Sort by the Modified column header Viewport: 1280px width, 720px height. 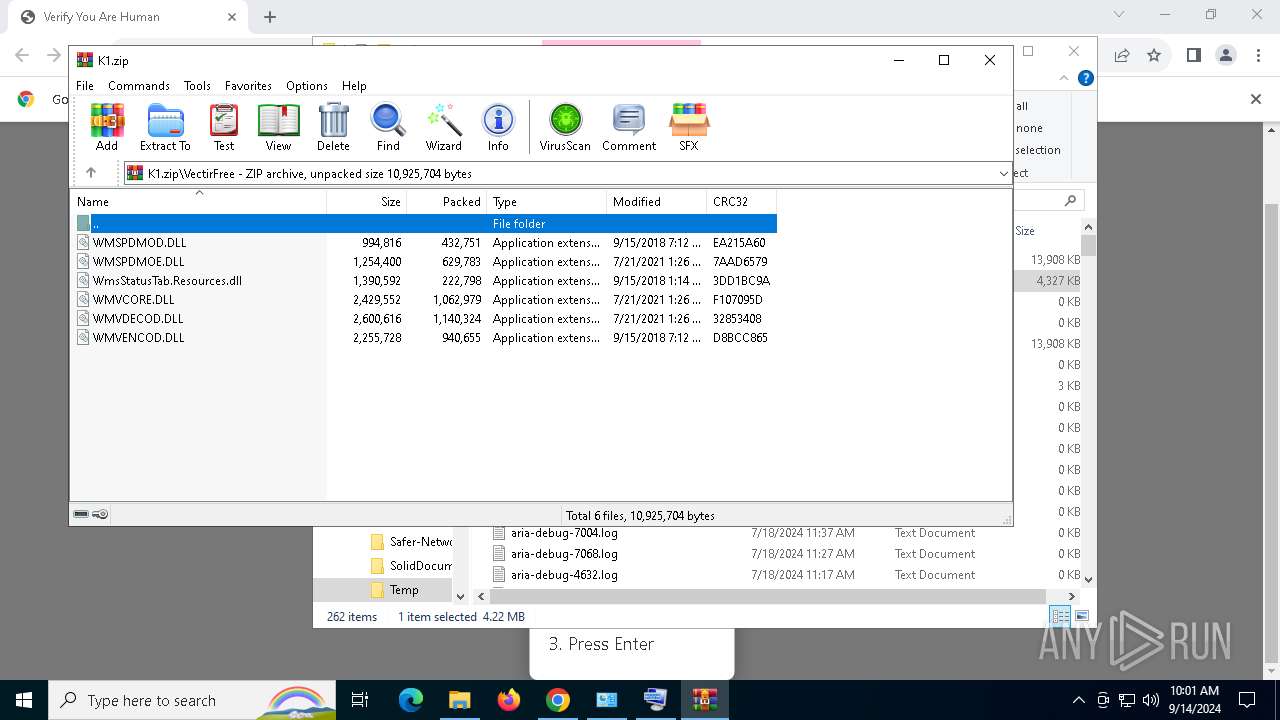657,201
